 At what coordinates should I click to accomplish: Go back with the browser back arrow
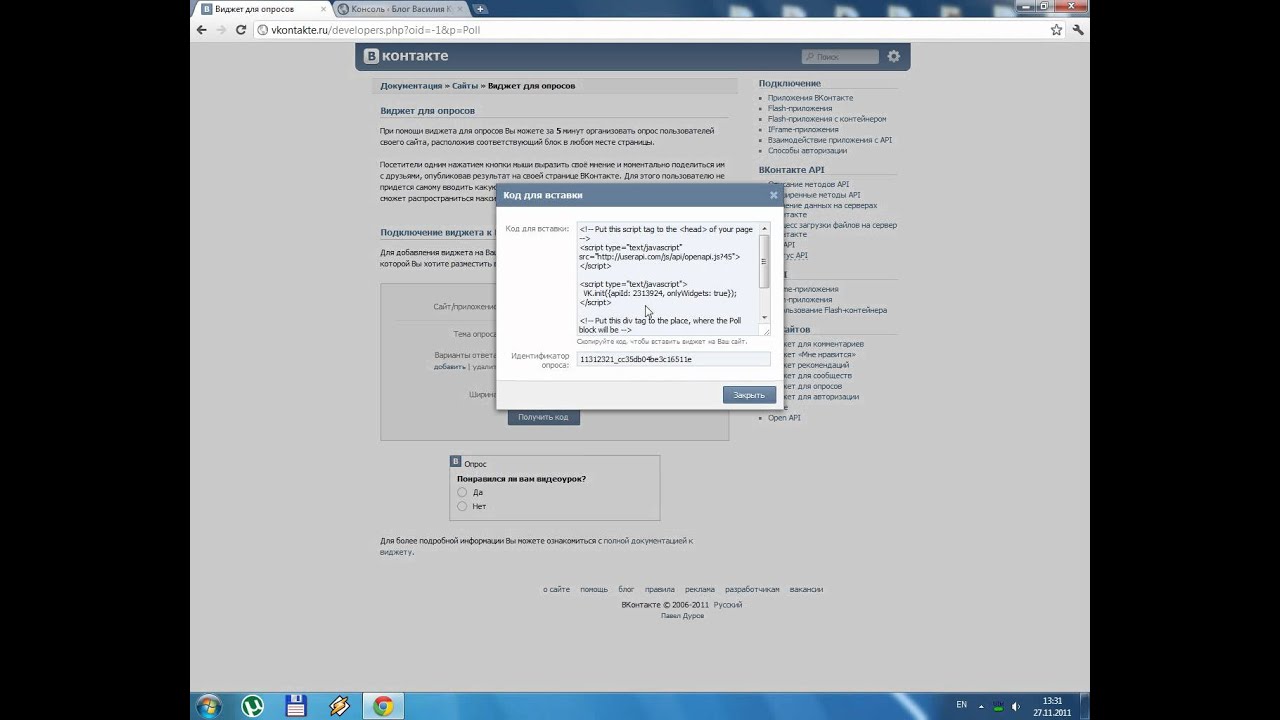[x=201, y=30]
